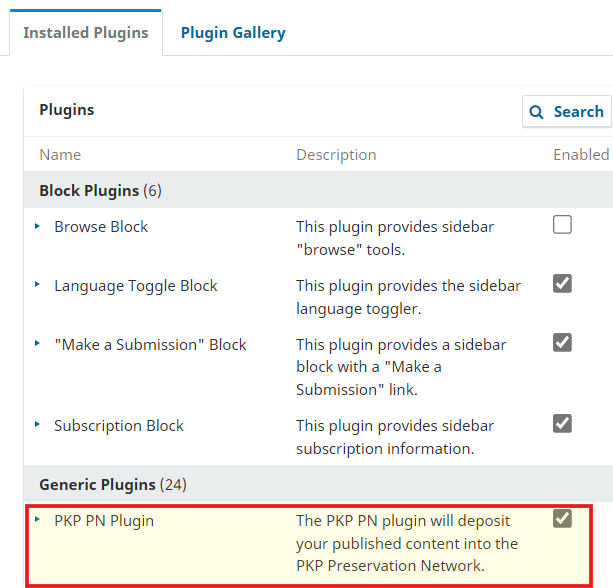The width and height of the screenshot is (613, 588).
Task: Disable the "Make a Submission" Block checkbox
Action: 563,343
